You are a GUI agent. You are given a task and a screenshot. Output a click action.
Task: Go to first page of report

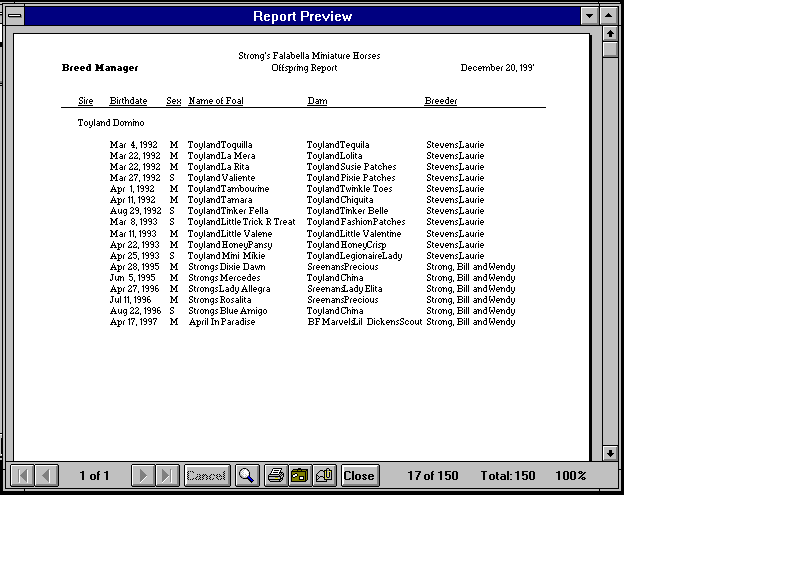click(22, 476)
